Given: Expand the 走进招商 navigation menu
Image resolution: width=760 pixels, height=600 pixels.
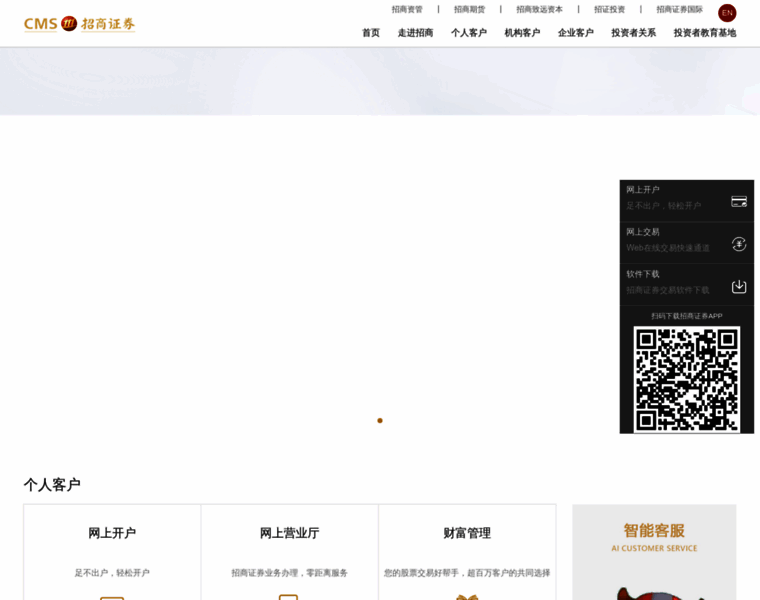Looking at the screenshot, I should (x=415, y=33).
